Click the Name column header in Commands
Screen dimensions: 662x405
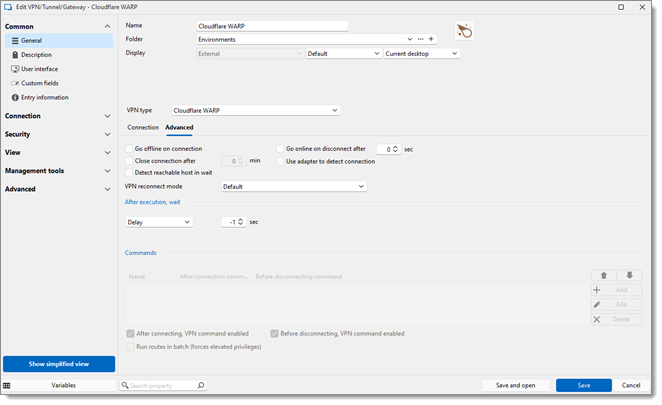pos(151,277)
